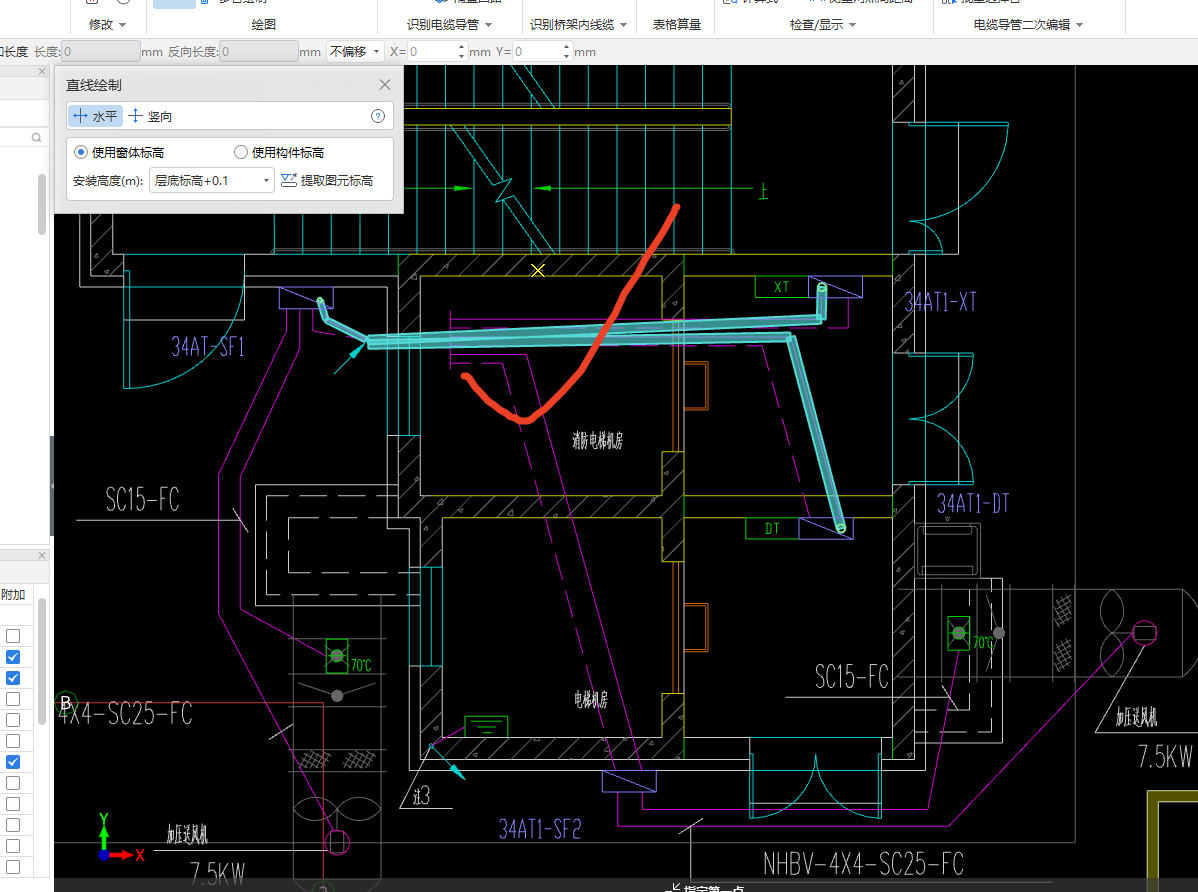1198x892 pixels.
Task: Click the yellow X snap marker on the wall
Action: click(x=538, y=271)
